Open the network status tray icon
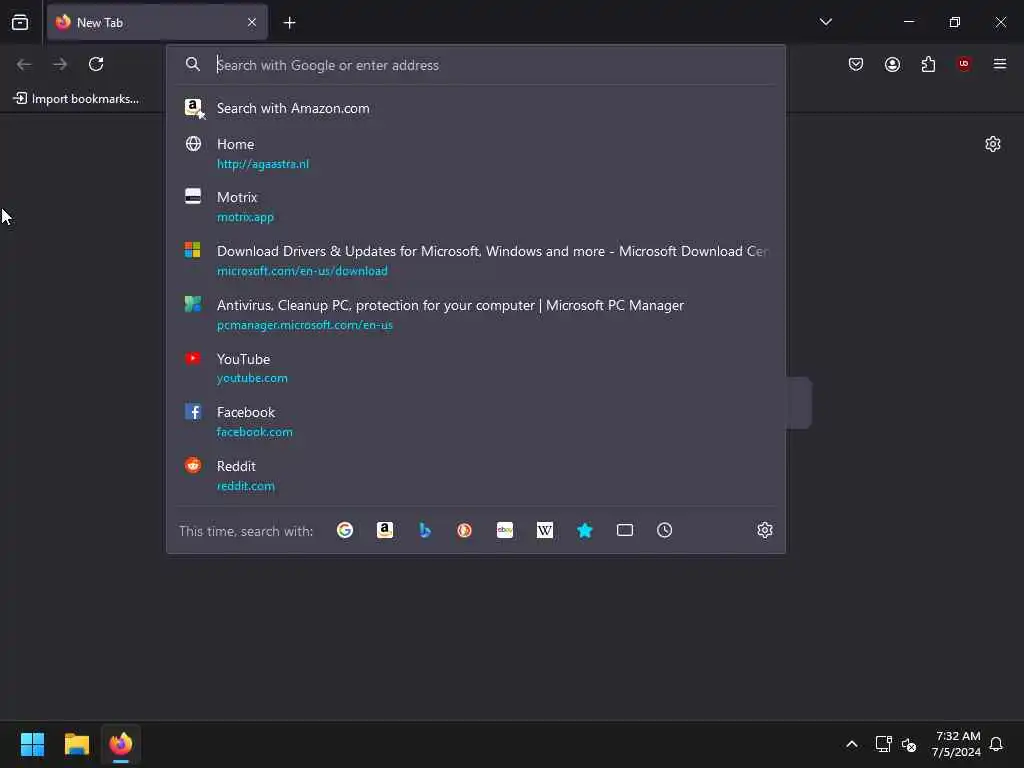 [x=884, y=744]
